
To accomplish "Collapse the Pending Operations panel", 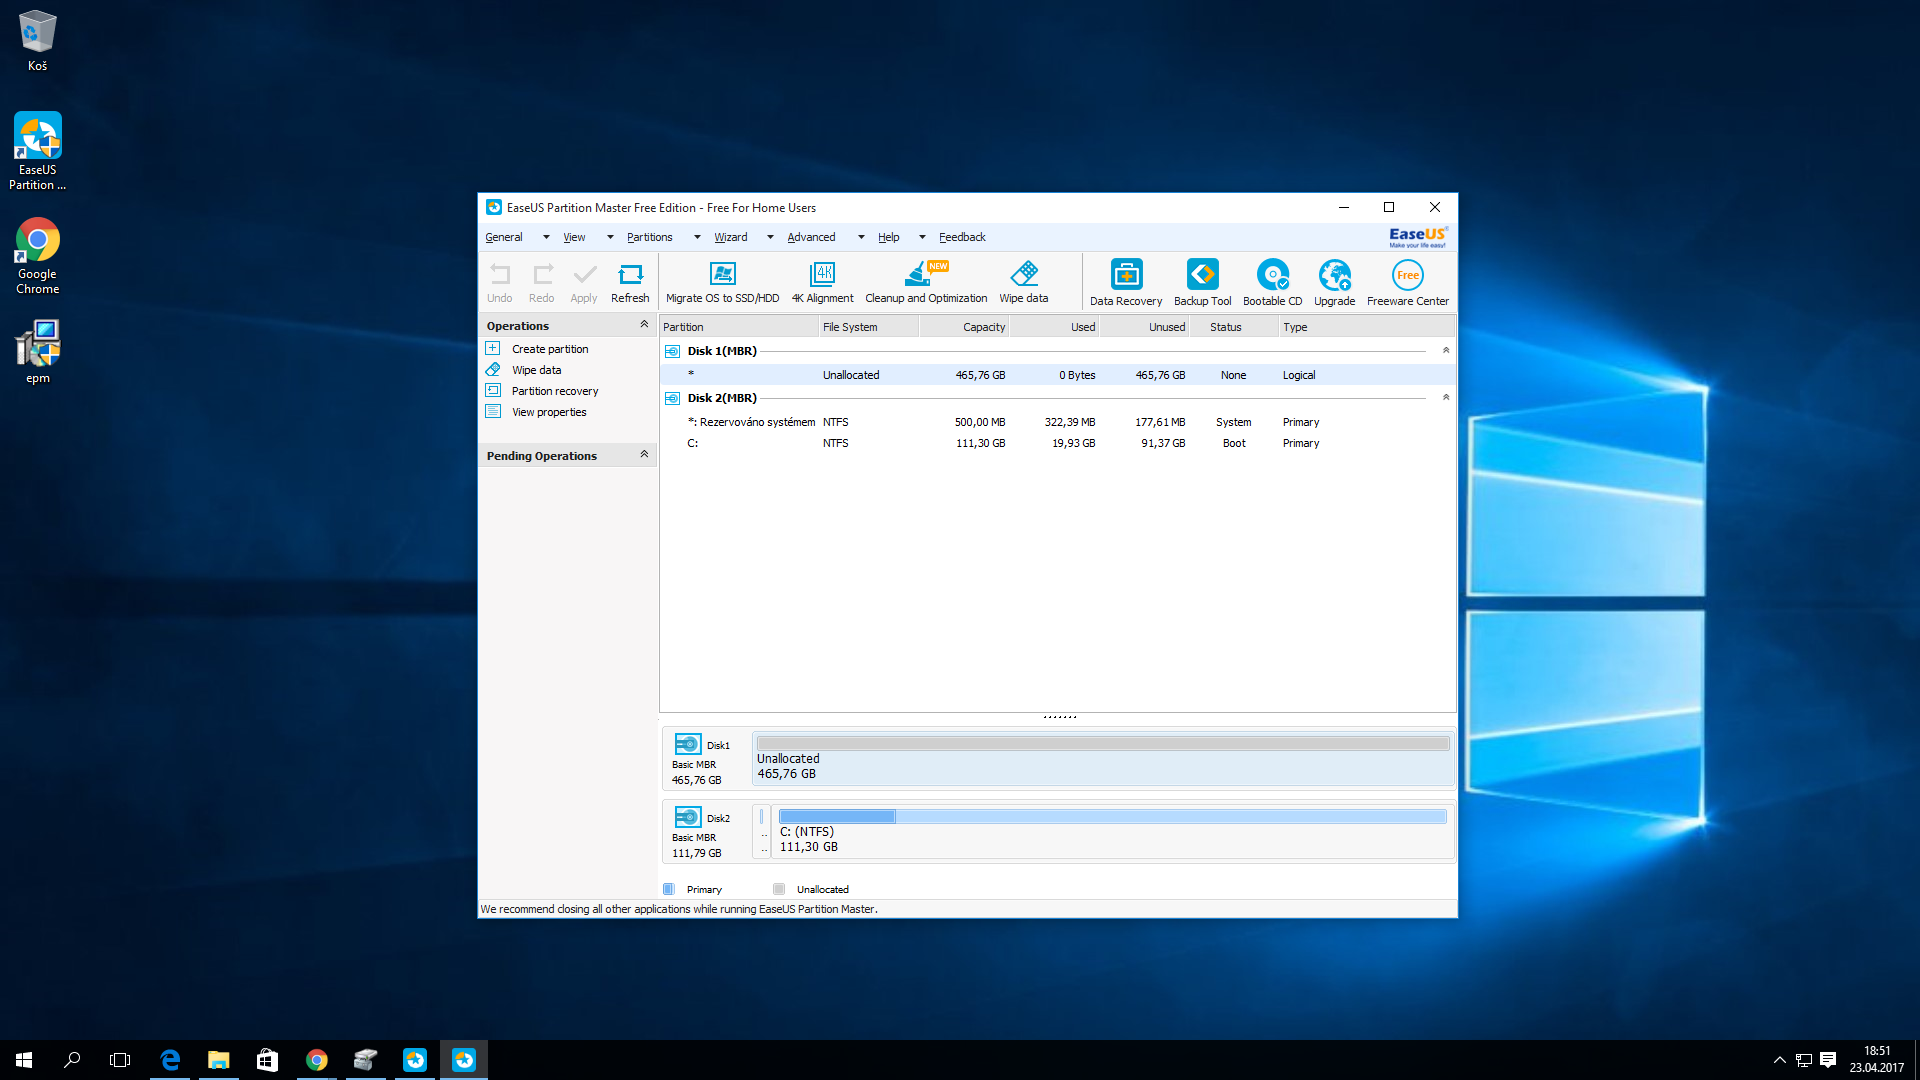I will tap(644, 455).
